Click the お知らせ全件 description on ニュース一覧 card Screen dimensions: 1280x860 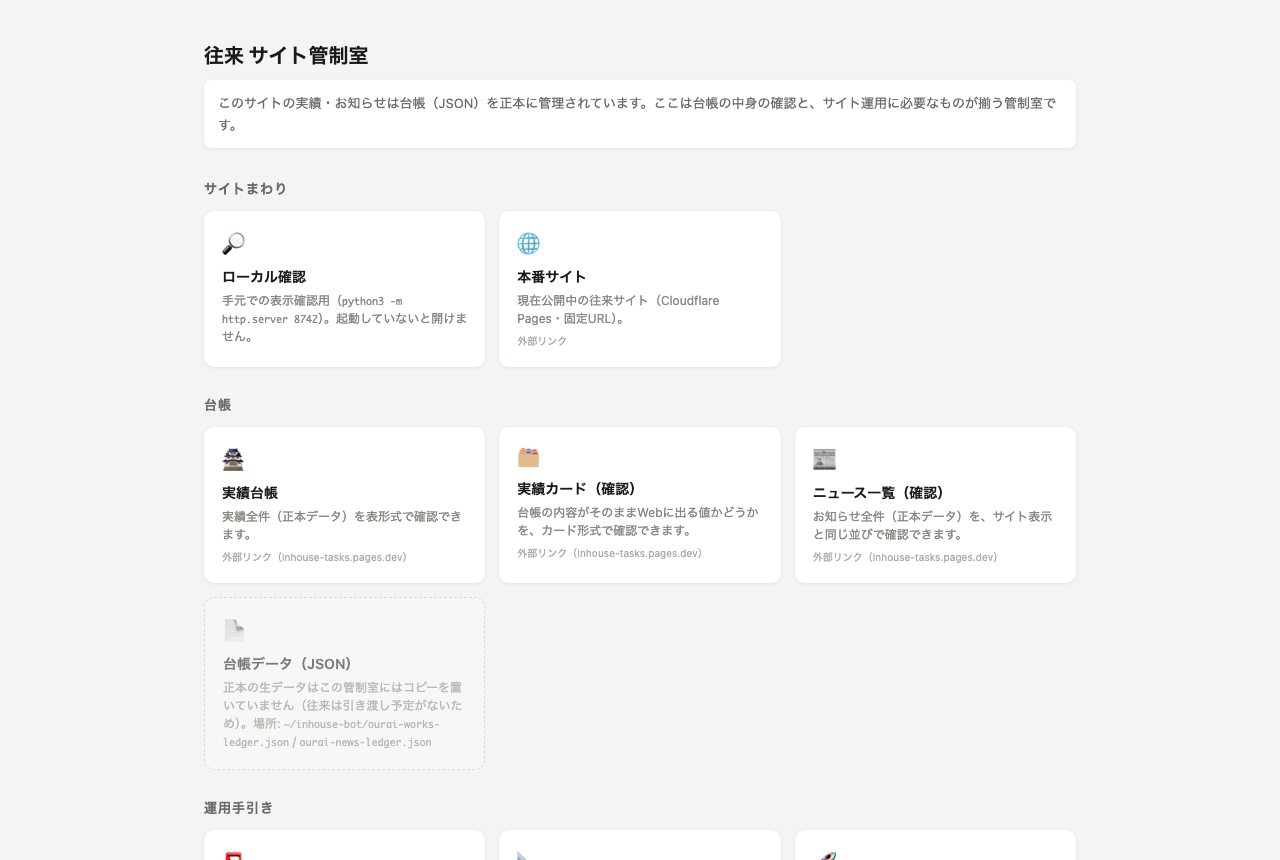(x=933, y=525)
